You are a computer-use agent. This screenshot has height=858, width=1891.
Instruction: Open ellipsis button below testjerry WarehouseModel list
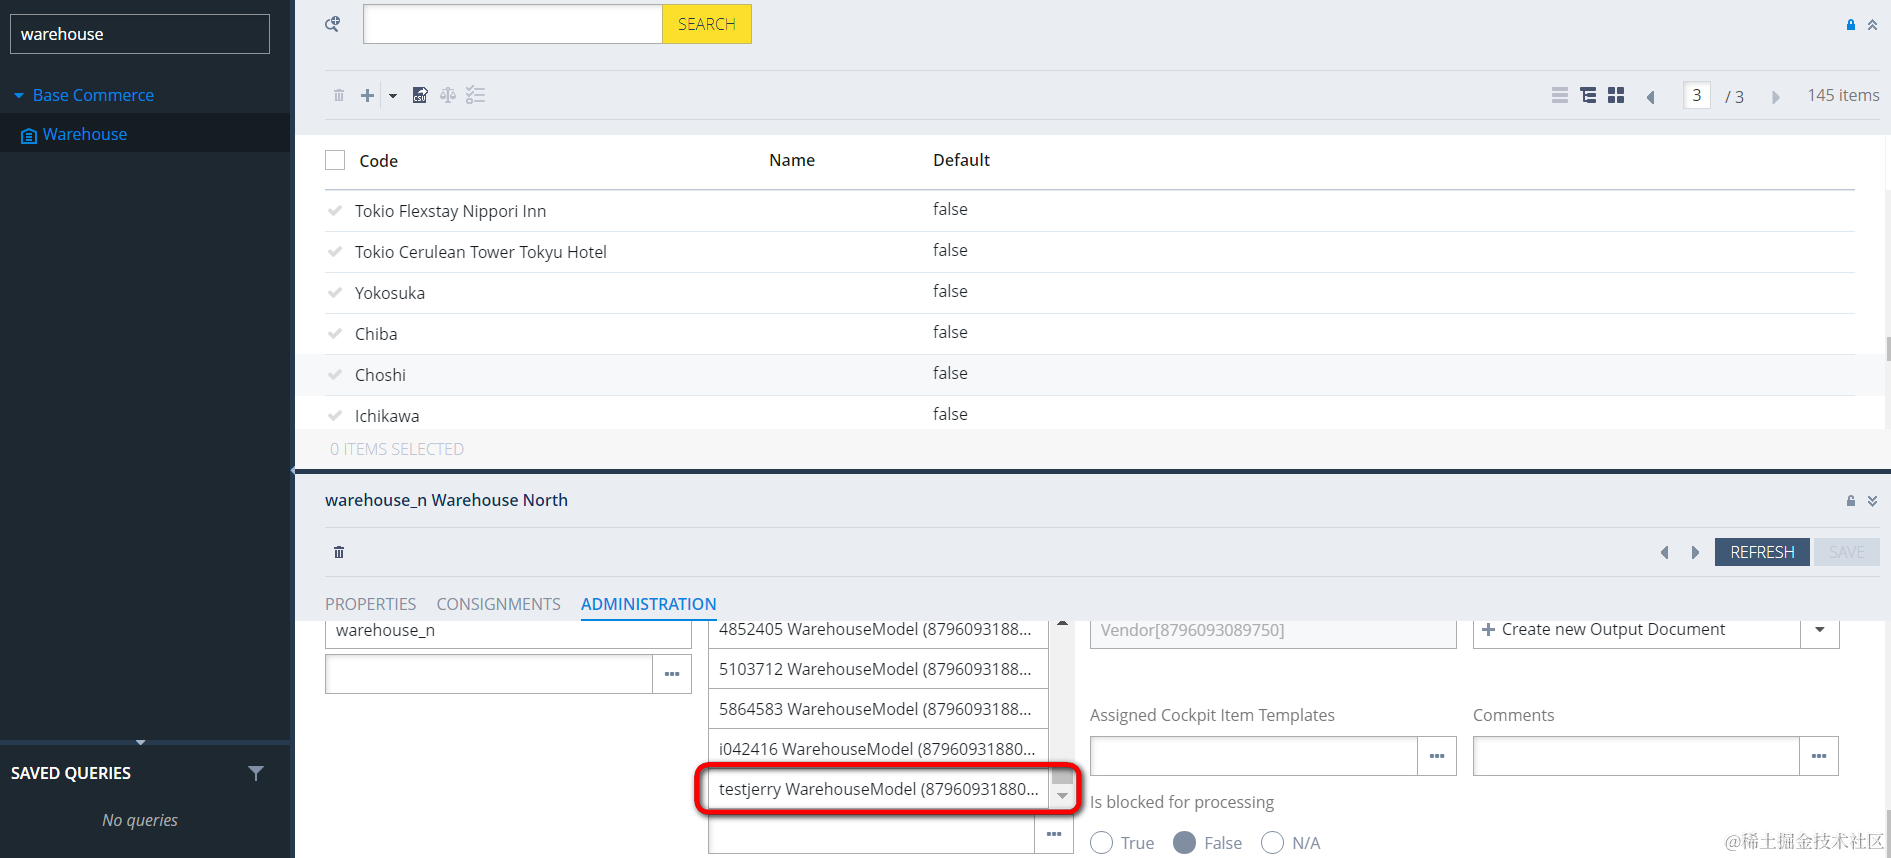click(1054, 835)
